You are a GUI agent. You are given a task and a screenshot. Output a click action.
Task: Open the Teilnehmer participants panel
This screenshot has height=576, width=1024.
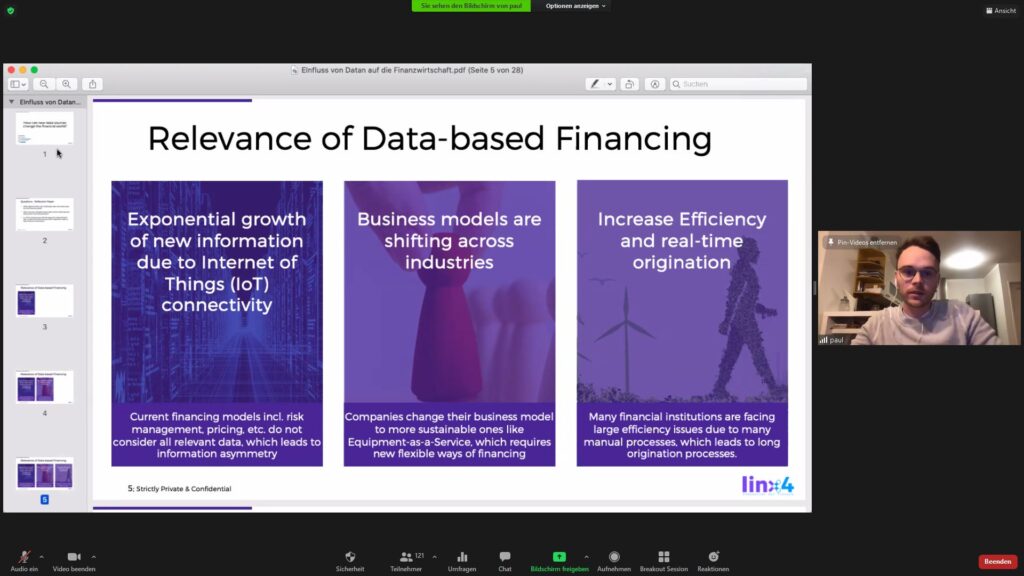(x=407, y=560)
